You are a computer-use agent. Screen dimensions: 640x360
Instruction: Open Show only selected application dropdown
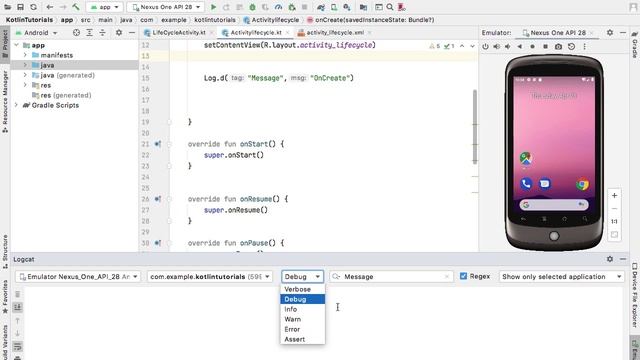tap(562, 276)
